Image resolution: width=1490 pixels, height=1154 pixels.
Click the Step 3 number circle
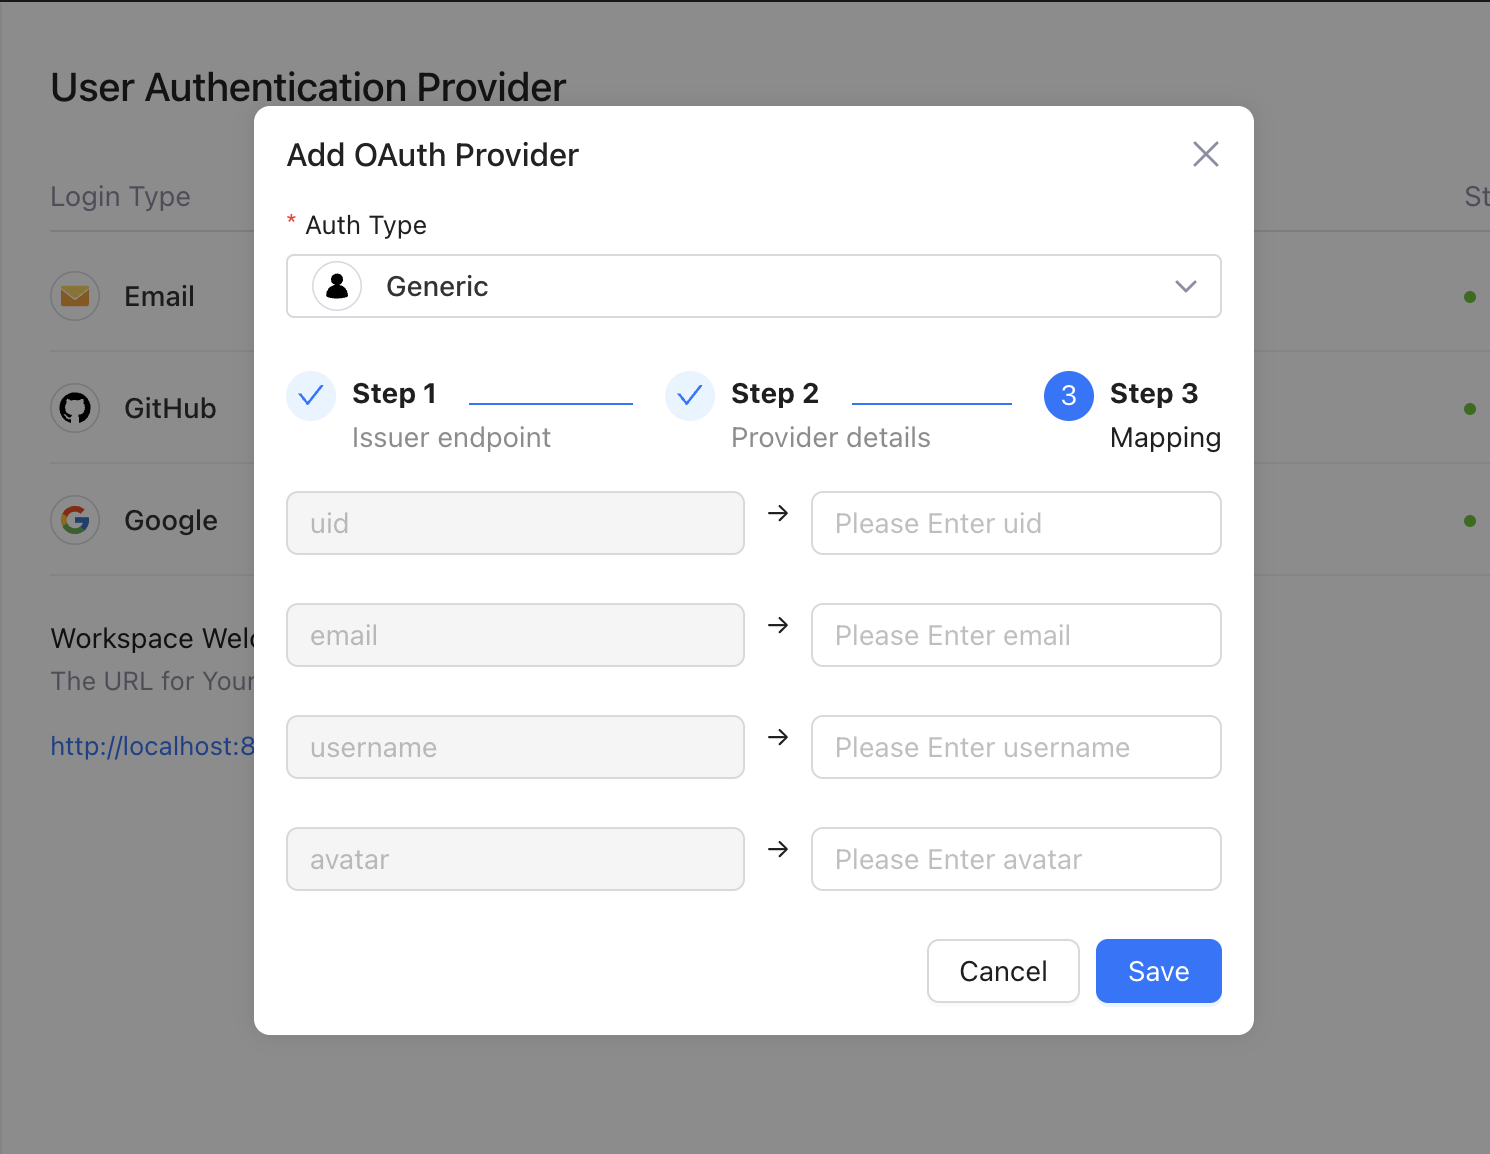tap(1068, 396)
